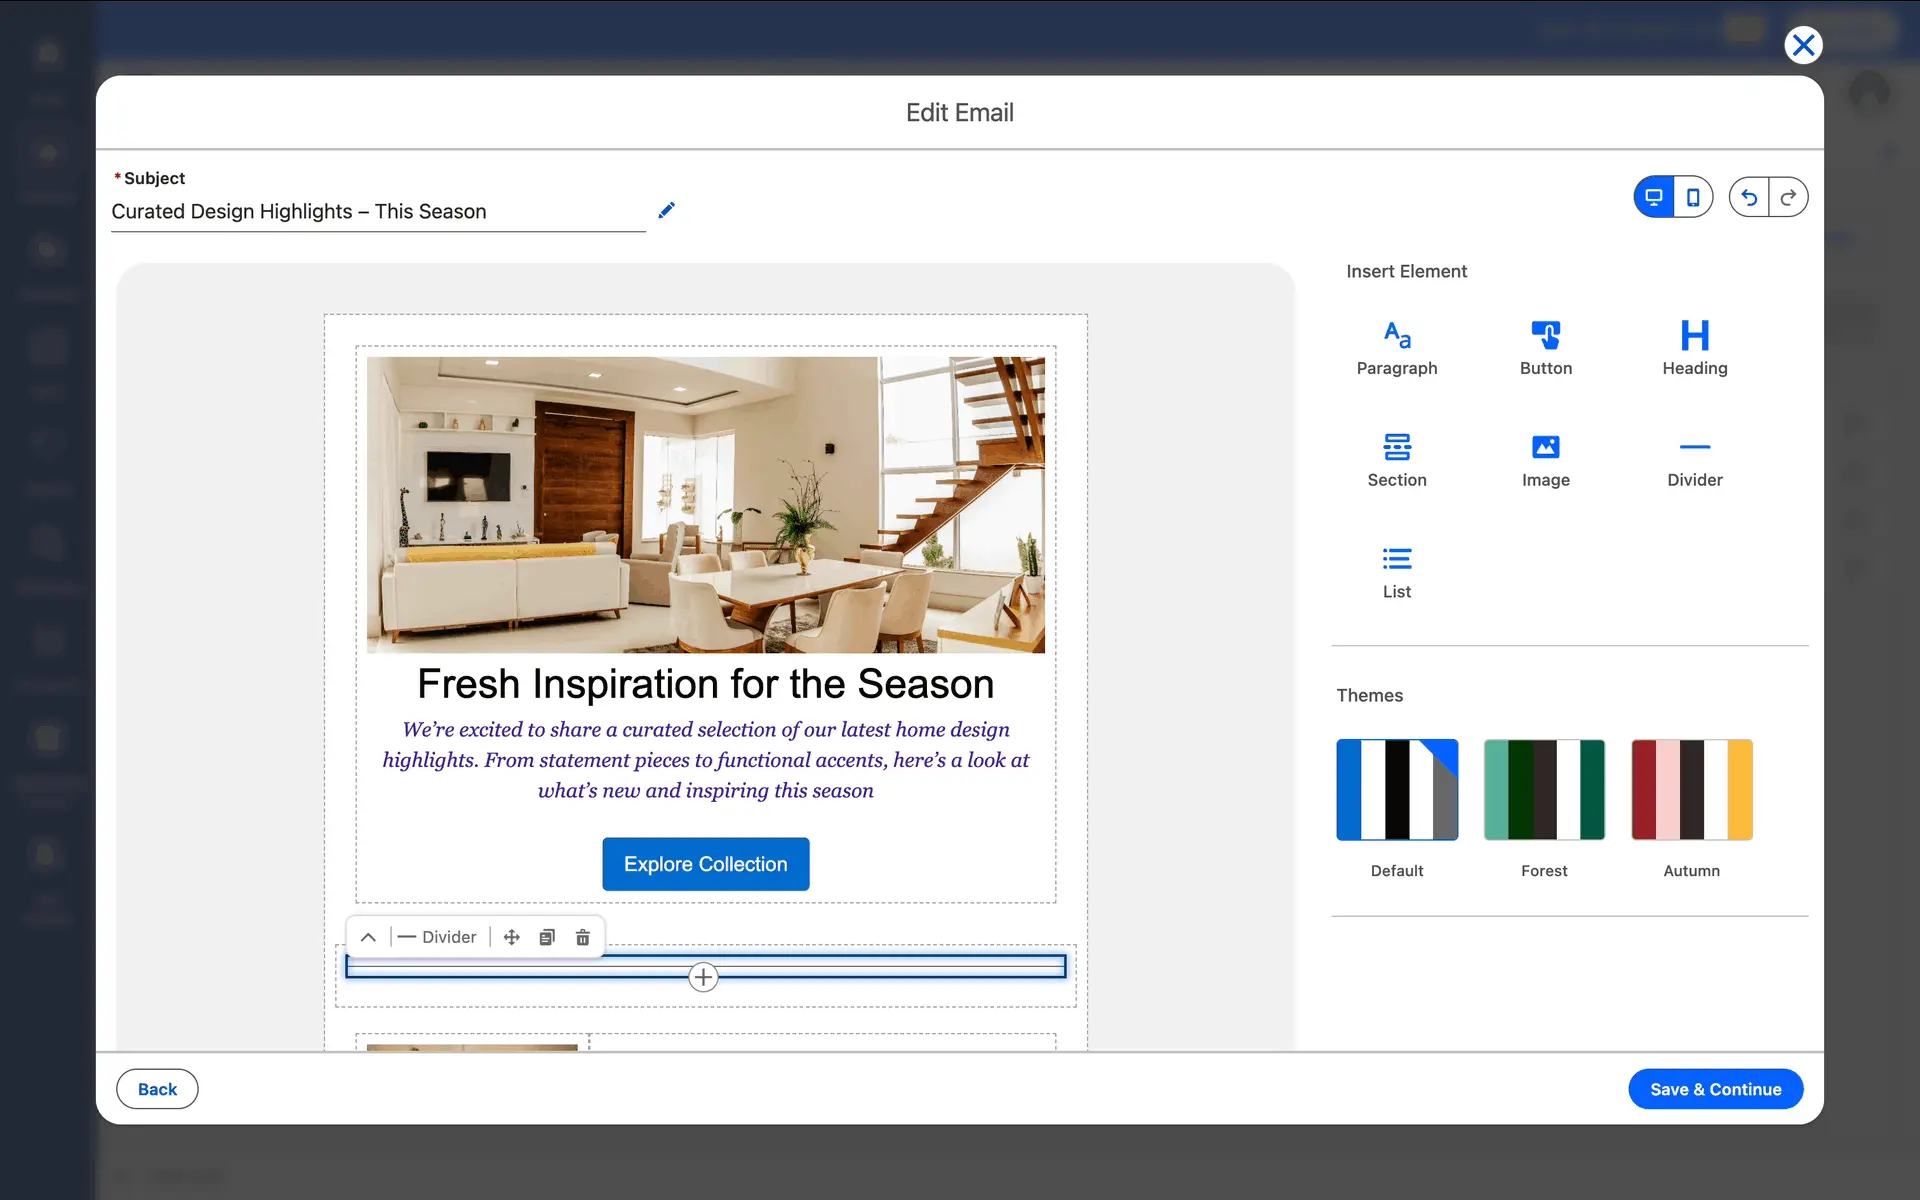The height and width of the screenshot is (1200, 1920).
Task: Insert a Paragraph element
Action: point(1396,347)
